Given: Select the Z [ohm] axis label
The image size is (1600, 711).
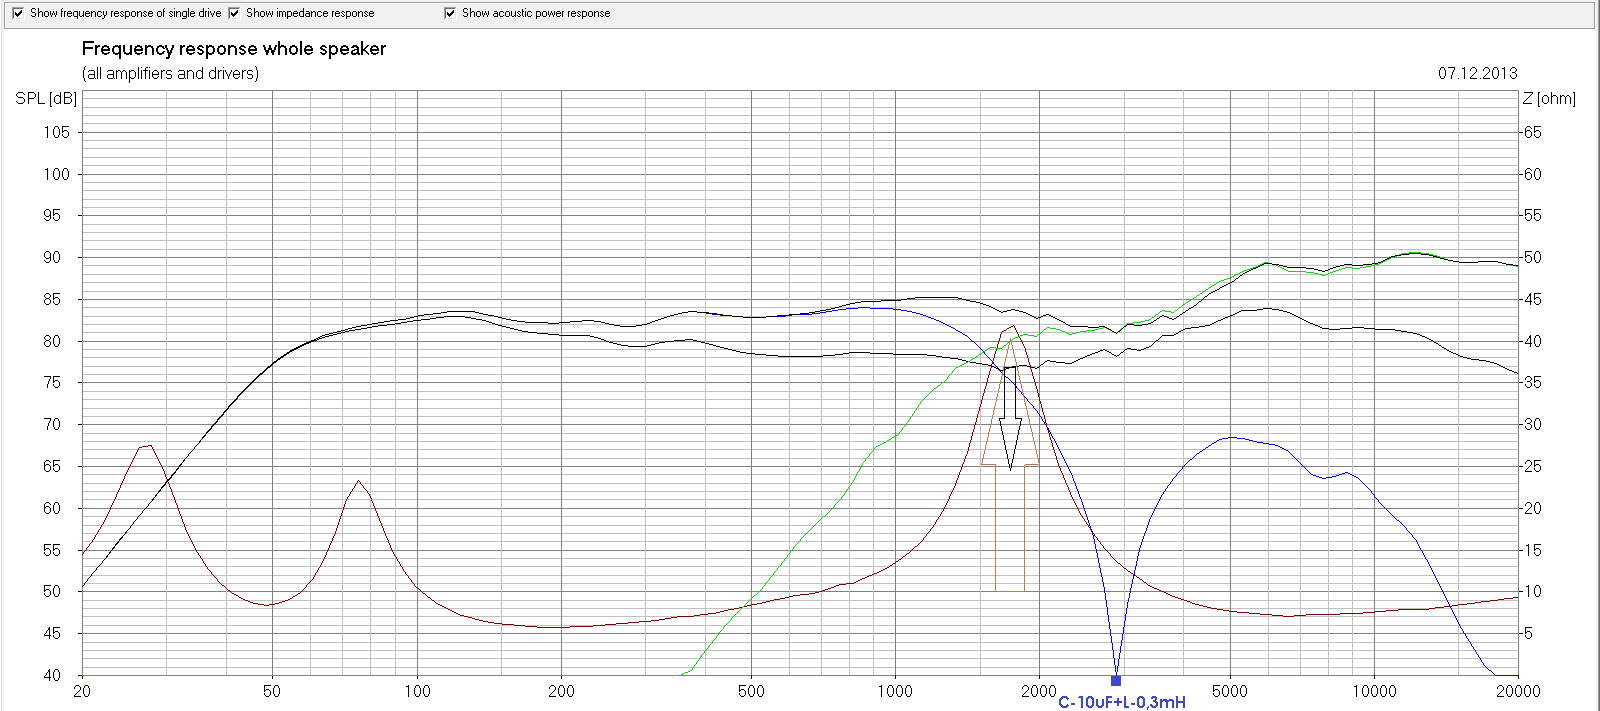Looking at the screenshot, I should point(1549,98).
